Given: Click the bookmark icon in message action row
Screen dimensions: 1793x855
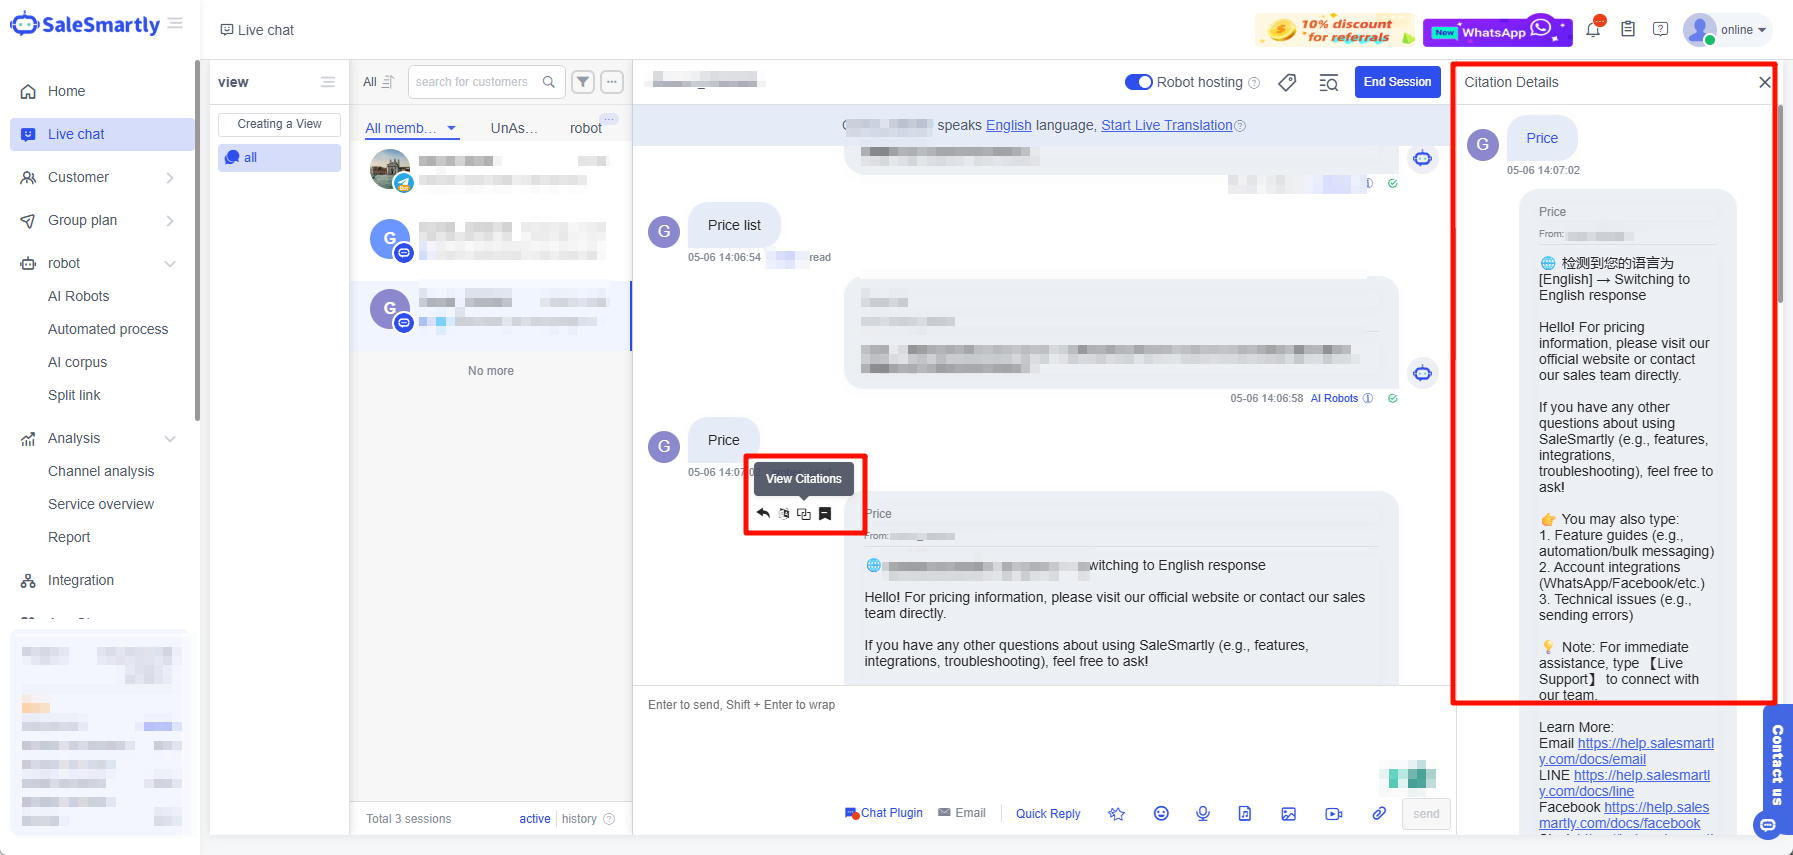Looking at the screenshot, I should tap(825, 513).
